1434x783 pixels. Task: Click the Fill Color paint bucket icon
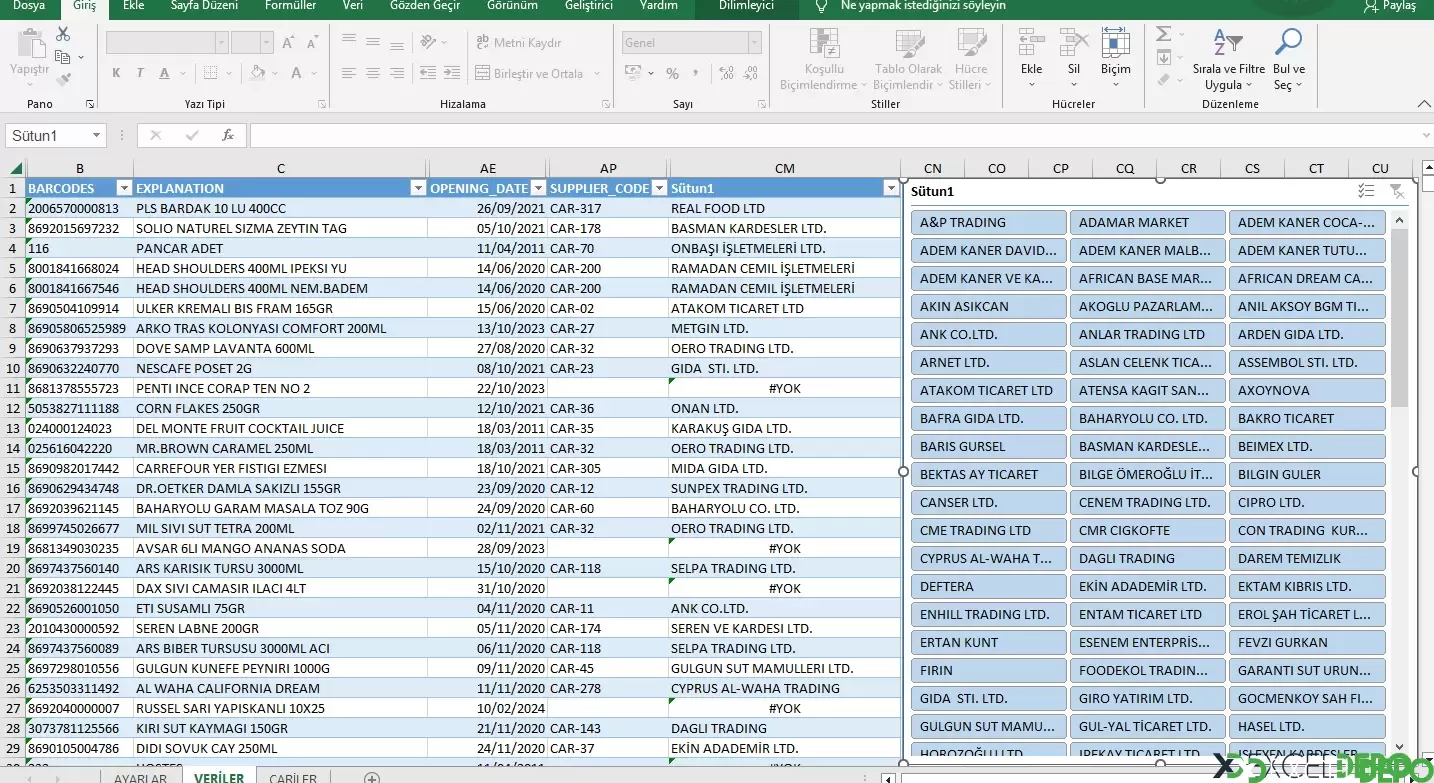pos(258,73)
